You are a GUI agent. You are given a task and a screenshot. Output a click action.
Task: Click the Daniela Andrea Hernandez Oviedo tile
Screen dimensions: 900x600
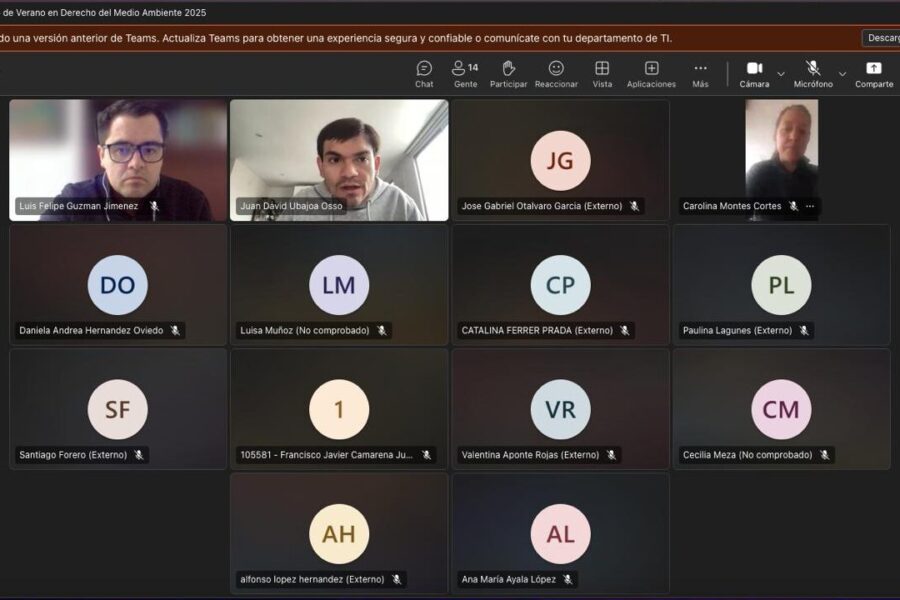pos(118,285)
